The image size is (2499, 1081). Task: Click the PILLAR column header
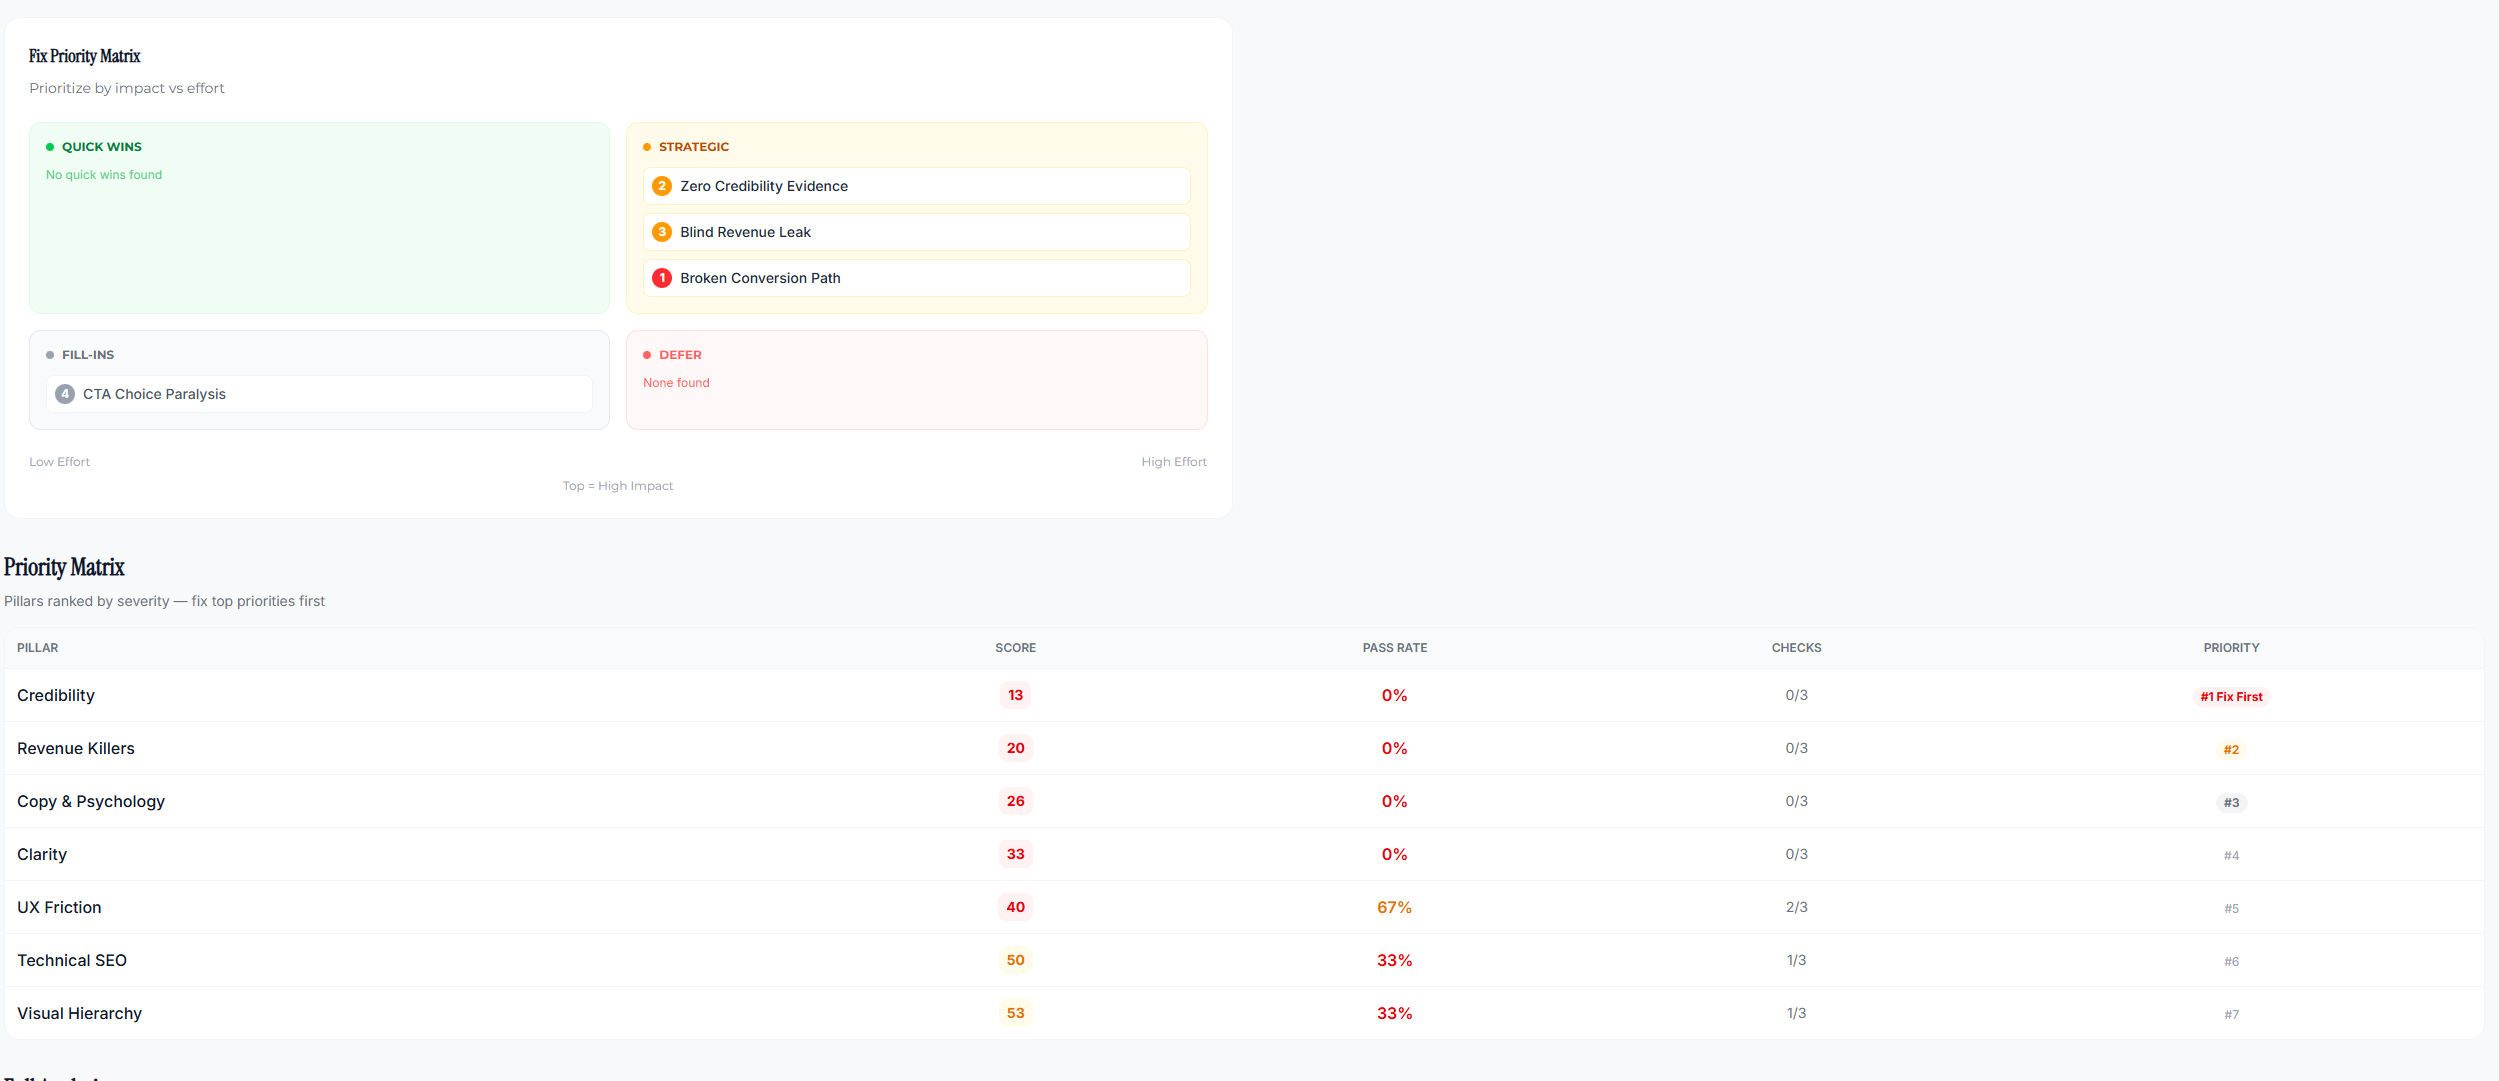click(36, 647)
